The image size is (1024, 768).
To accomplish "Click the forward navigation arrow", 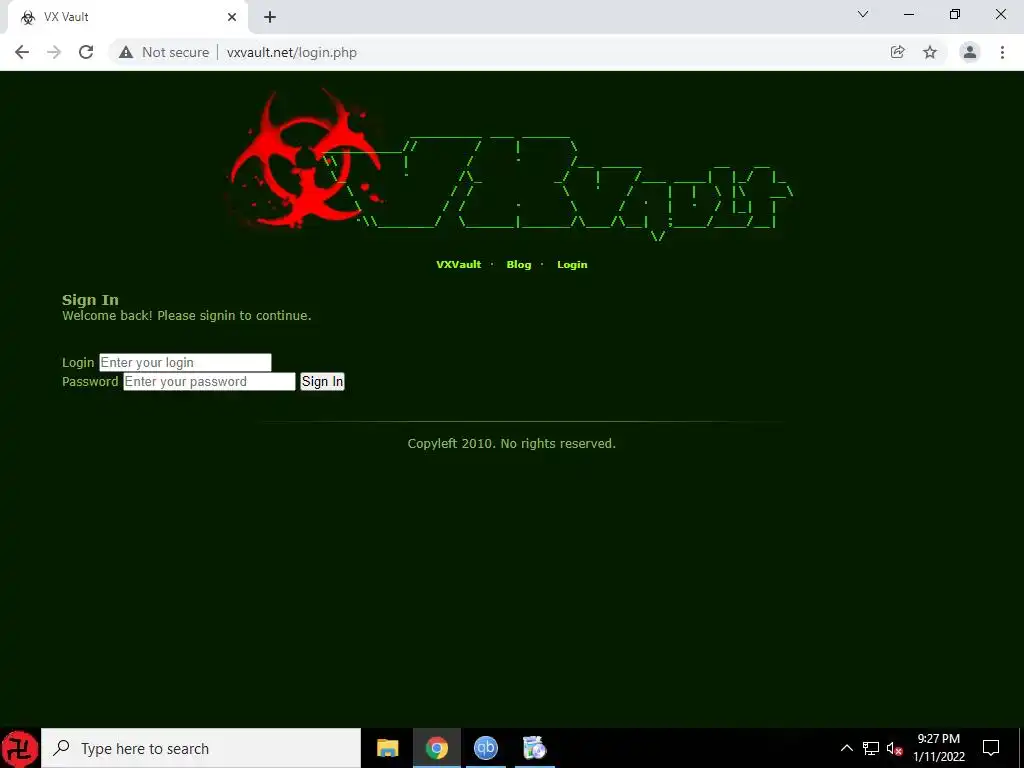I will (x=54, y=52).
